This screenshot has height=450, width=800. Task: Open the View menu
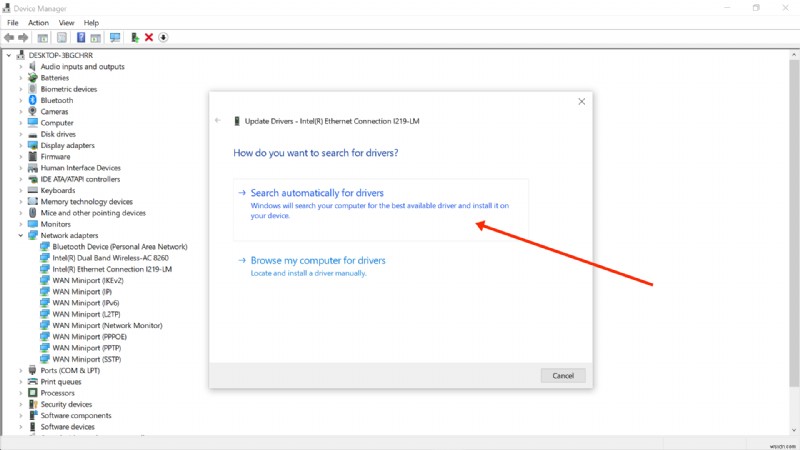pos(66,23)
